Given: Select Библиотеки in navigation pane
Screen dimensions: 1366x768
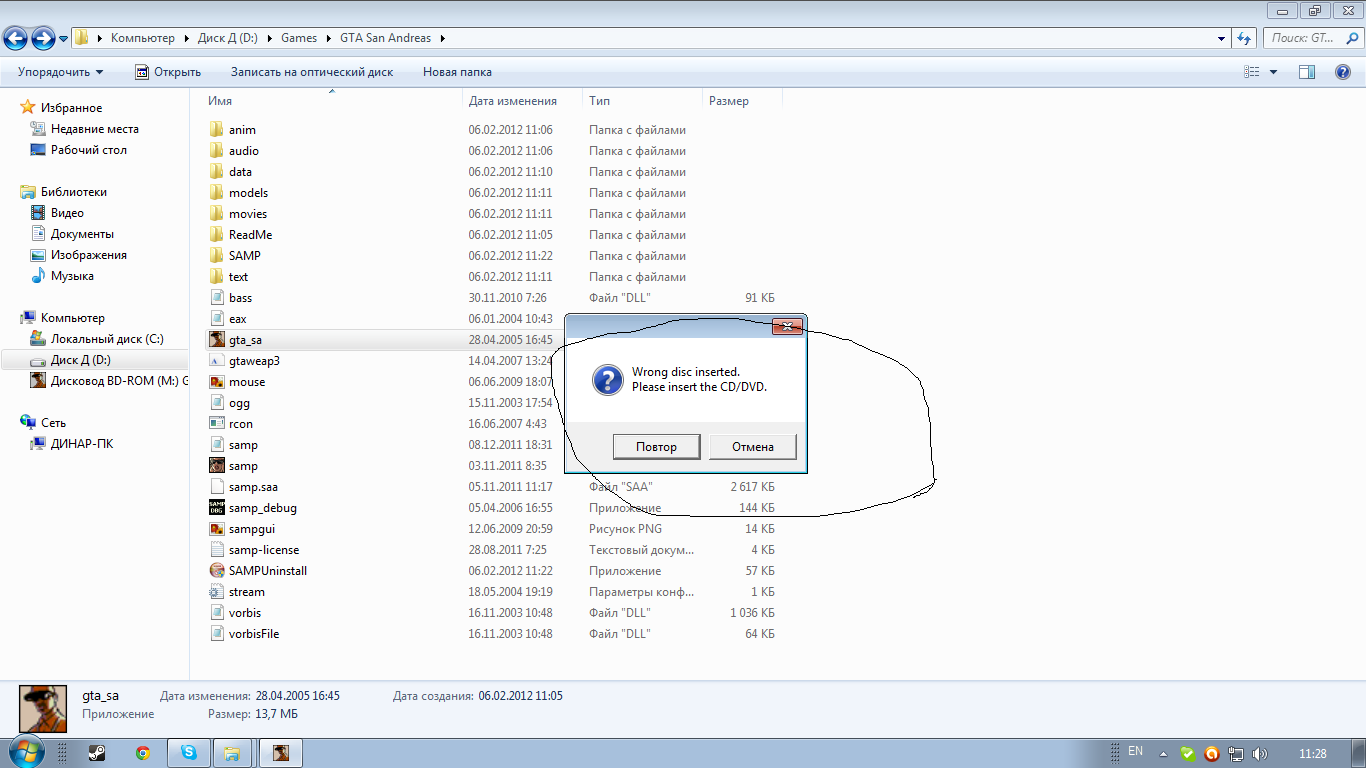Looking at the screenshot, I should point(73,192).
